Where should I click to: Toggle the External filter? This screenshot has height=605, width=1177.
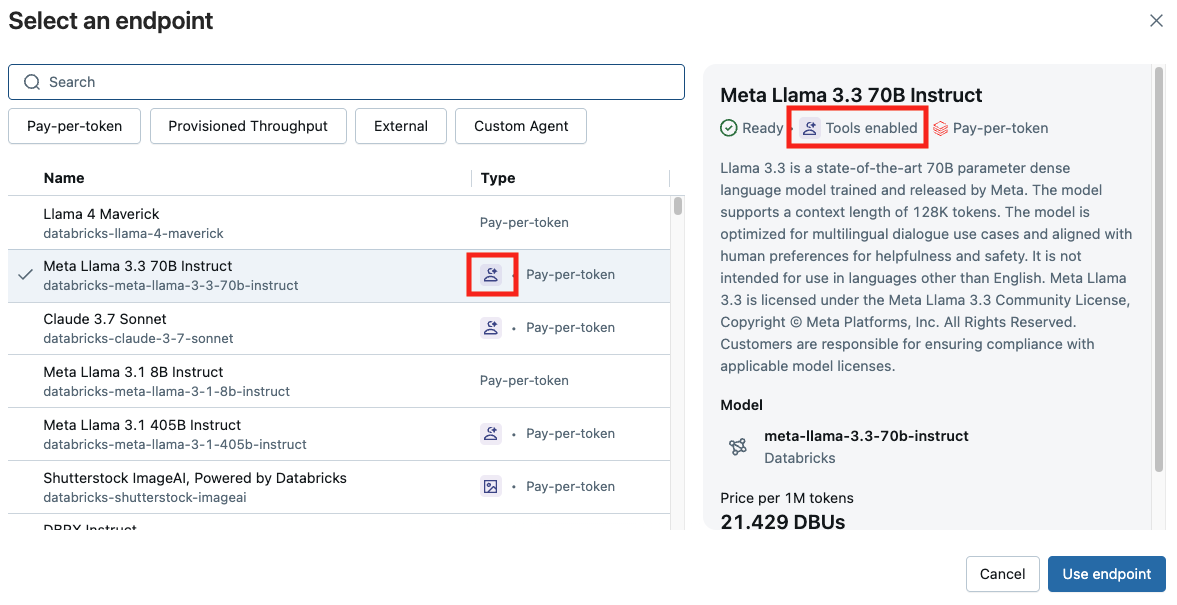click(x=401, y=126)
